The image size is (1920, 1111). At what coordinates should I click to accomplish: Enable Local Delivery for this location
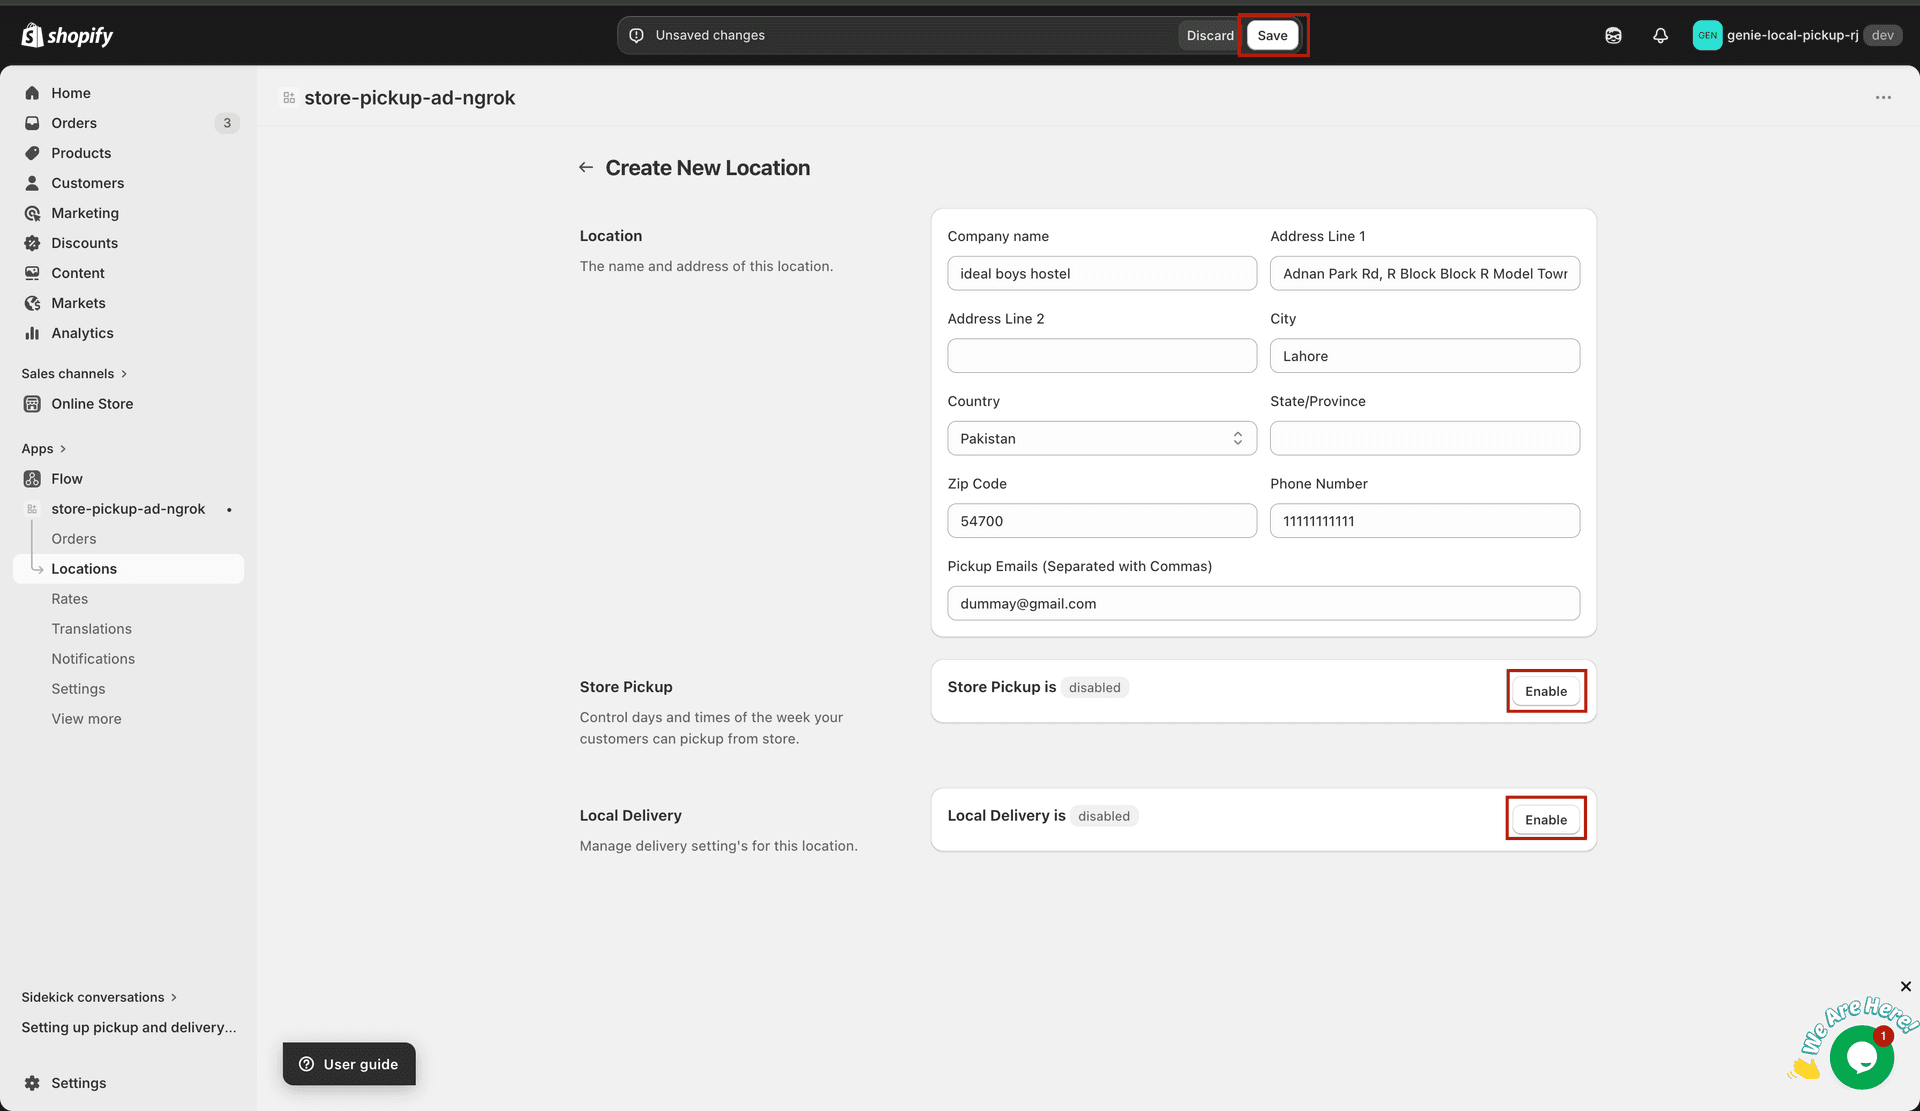1546,818
